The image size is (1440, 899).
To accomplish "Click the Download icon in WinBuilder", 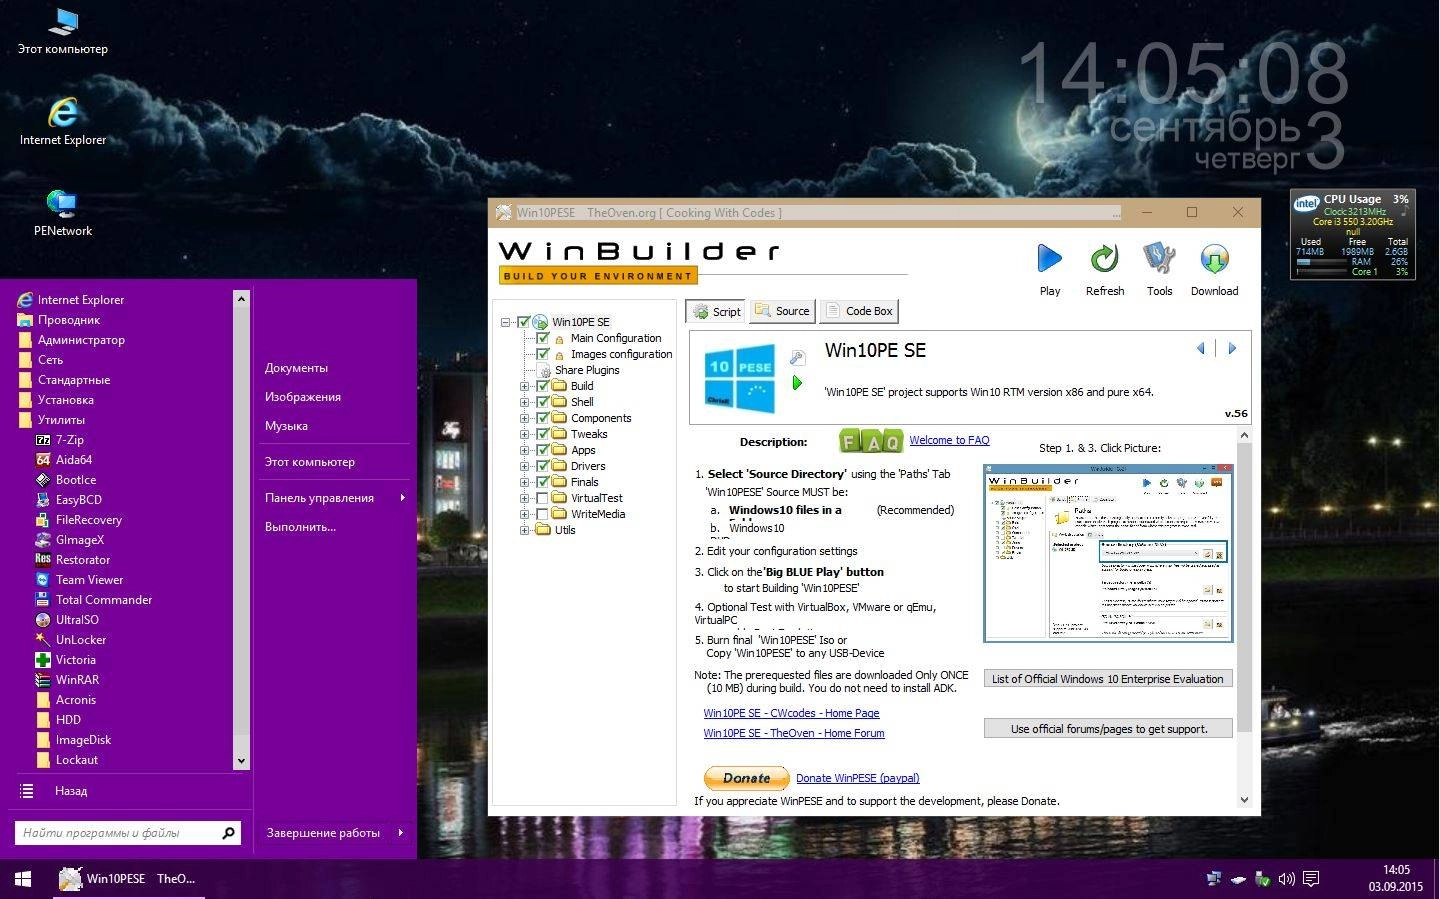I will [x=1214, y=259].
